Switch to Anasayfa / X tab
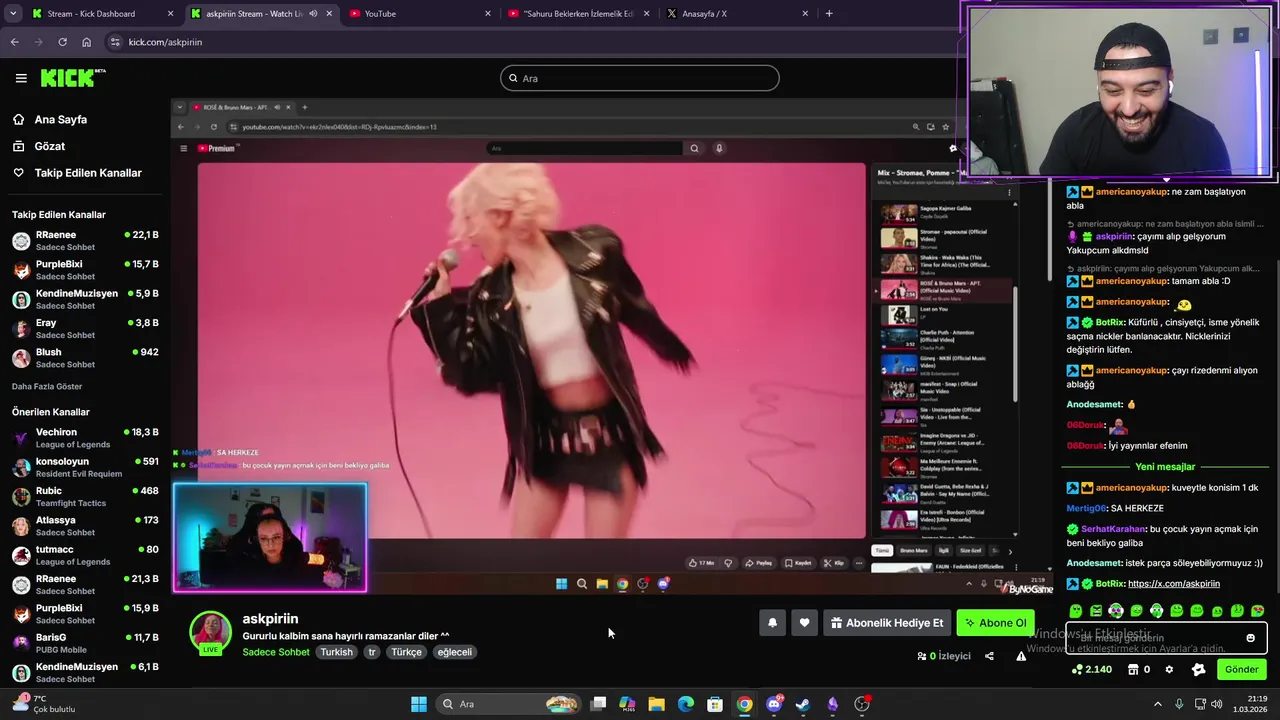Viewport: 1280px width, 720px height. [x=736, y=14]
